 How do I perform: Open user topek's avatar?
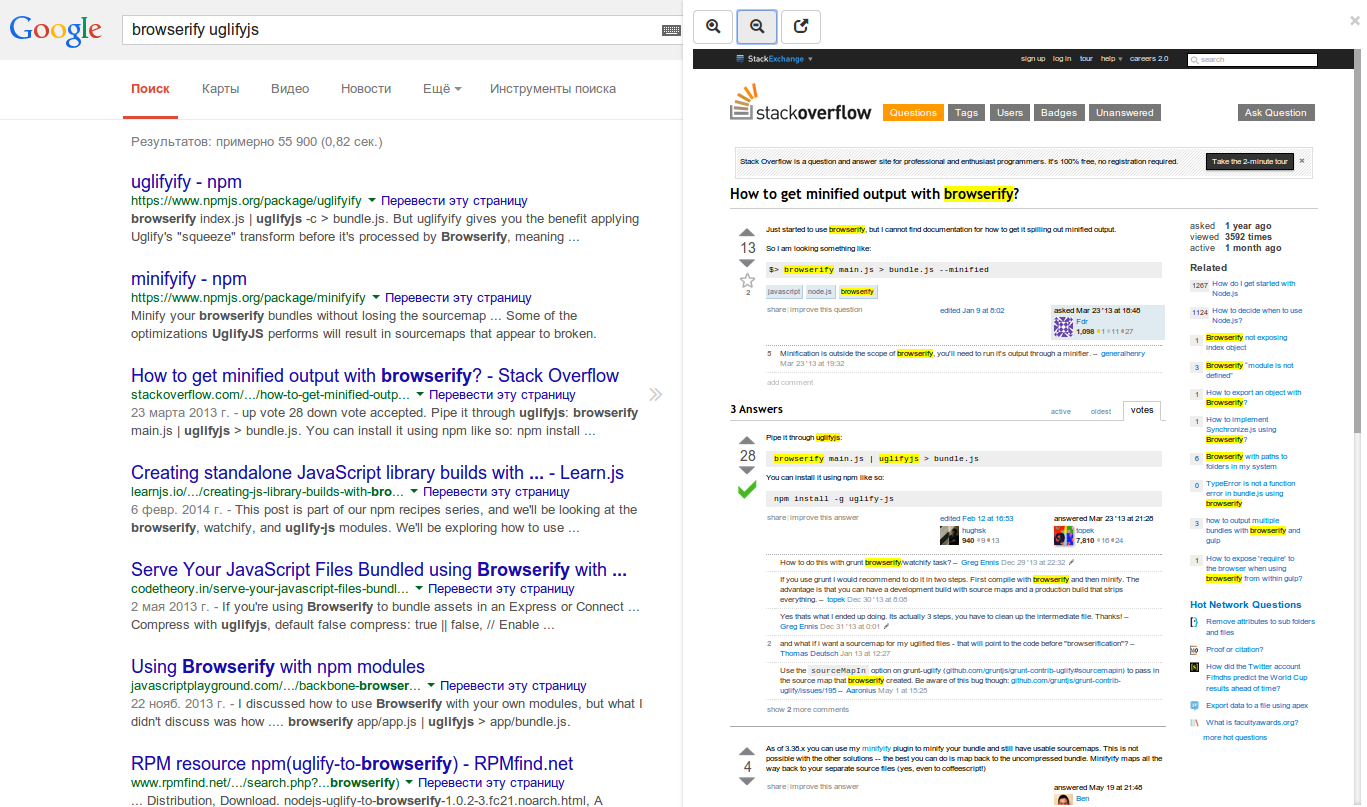[x=1063, y=535]
